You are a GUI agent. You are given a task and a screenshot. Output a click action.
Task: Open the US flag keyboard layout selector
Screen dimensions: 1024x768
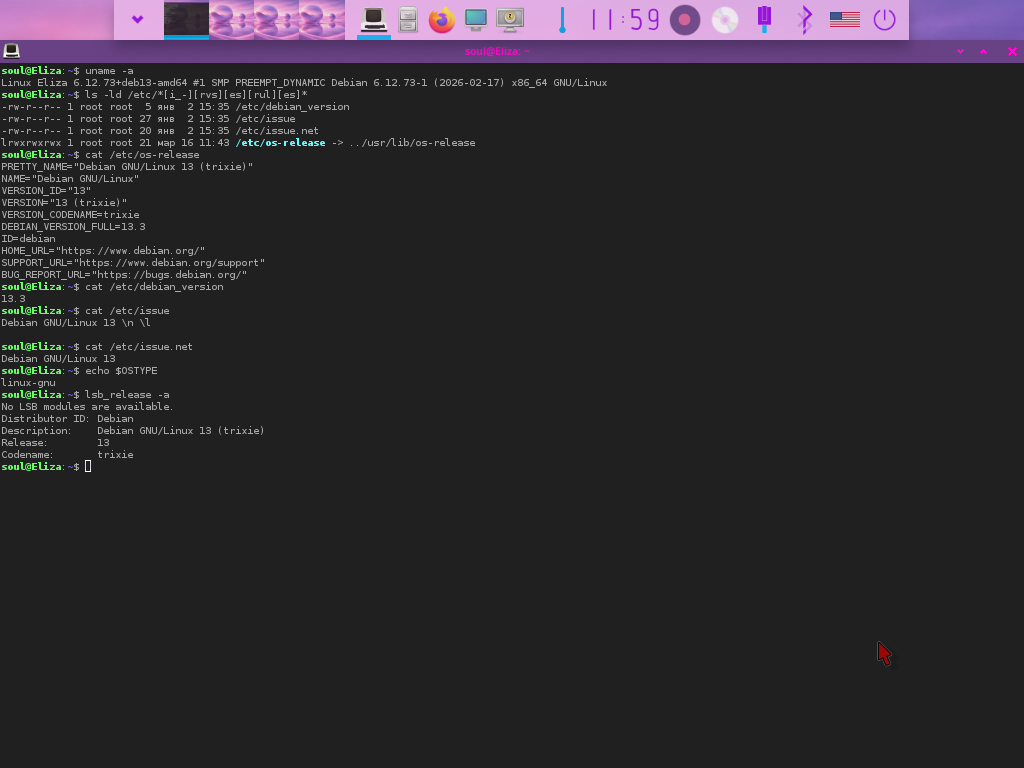coord(845,19)
